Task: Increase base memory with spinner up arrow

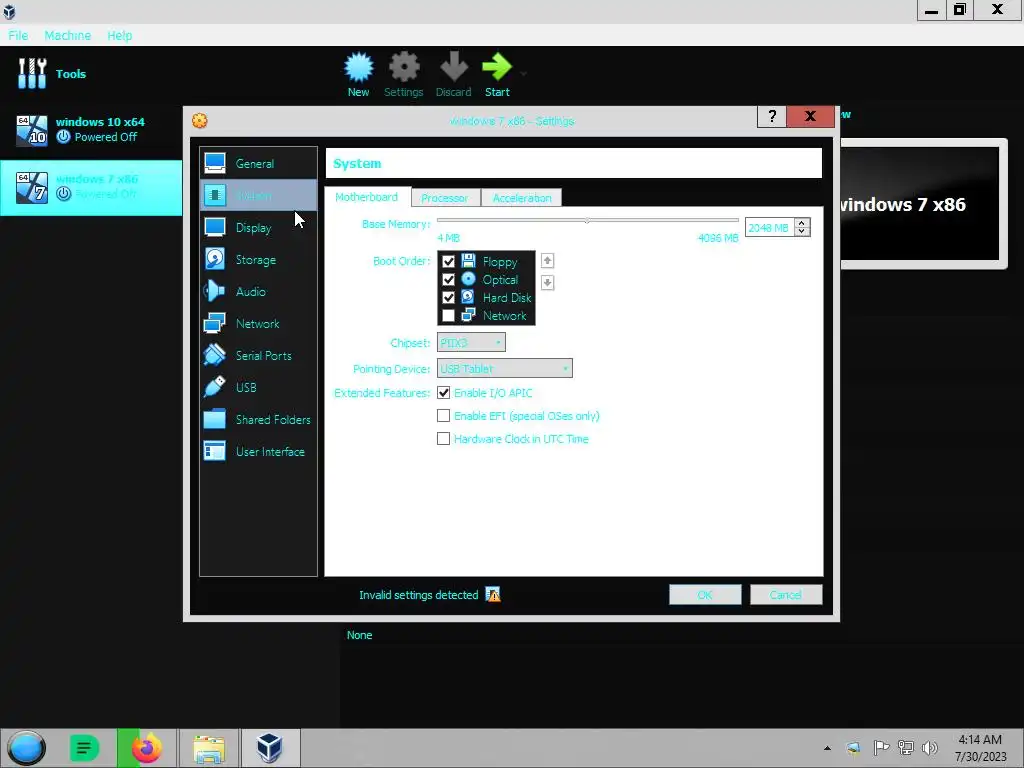Action: tap(802, 223)
